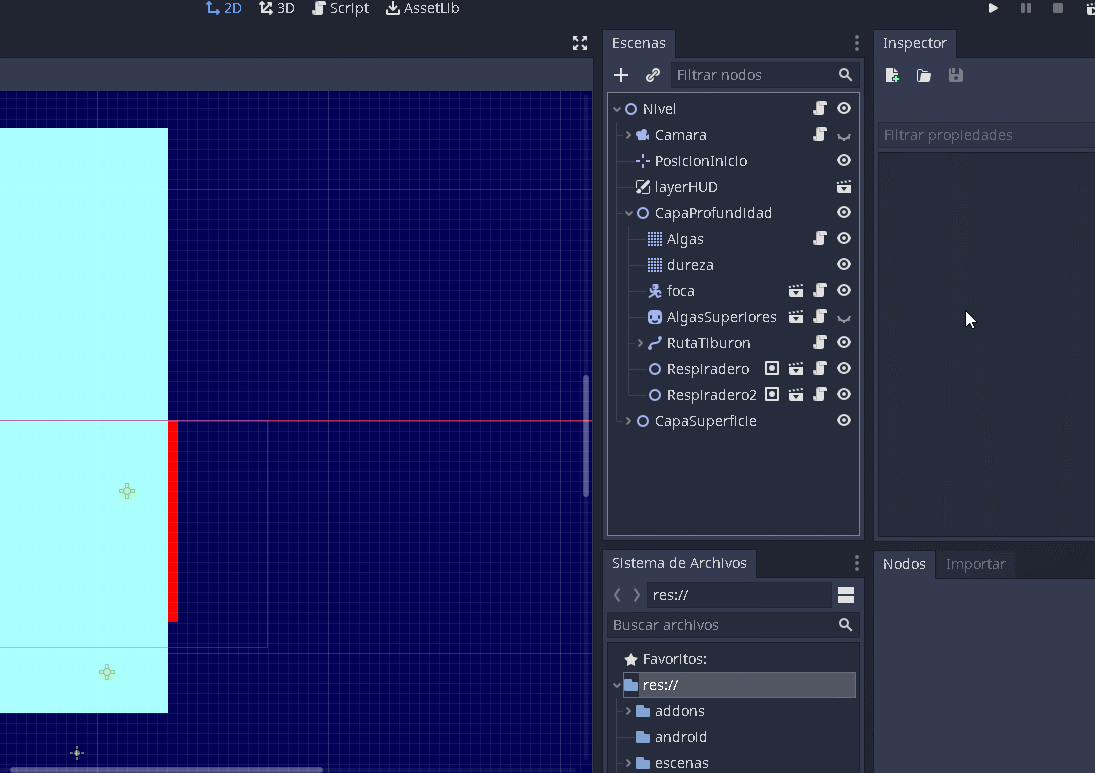1095x773 pixels.
Task: Toggle distraction-free mode in viewport
Action: coord(580,43)
